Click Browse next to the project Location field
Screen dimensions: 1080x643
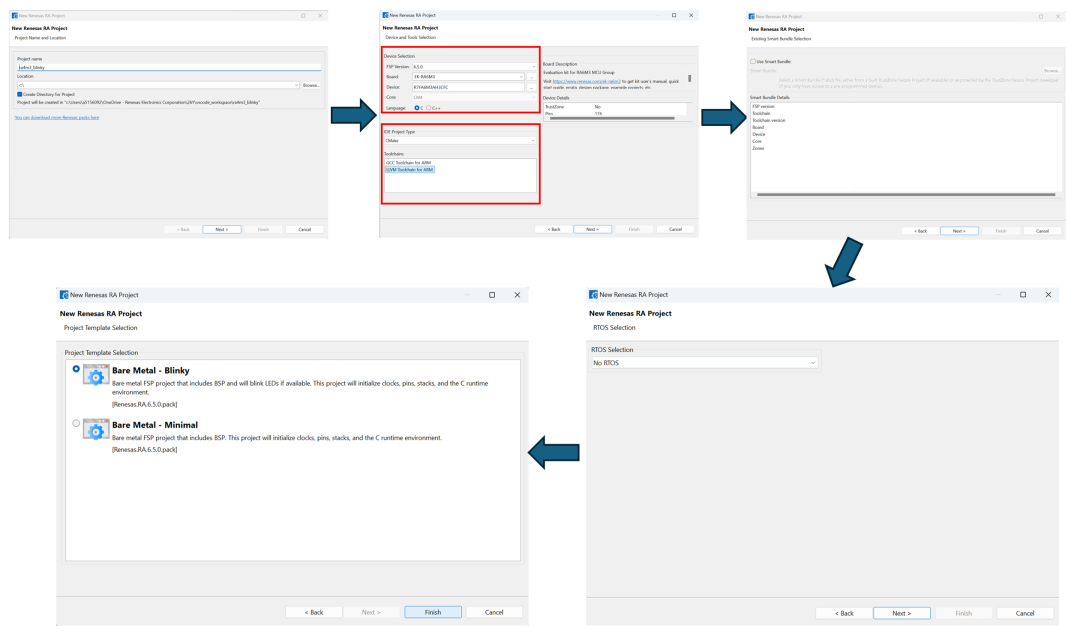click(x=311, y=85)
